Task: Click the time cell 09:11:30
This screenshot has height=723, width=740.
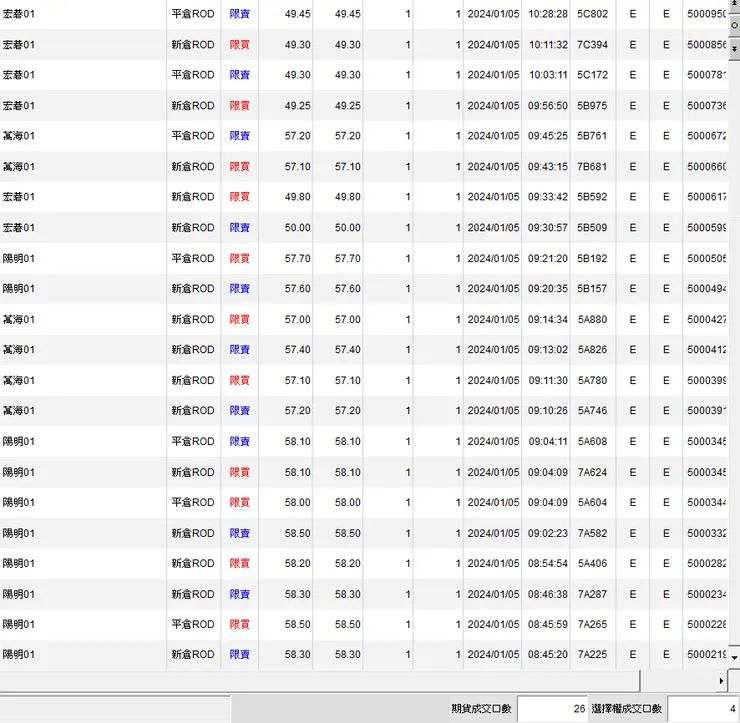Action: (548, 380)
